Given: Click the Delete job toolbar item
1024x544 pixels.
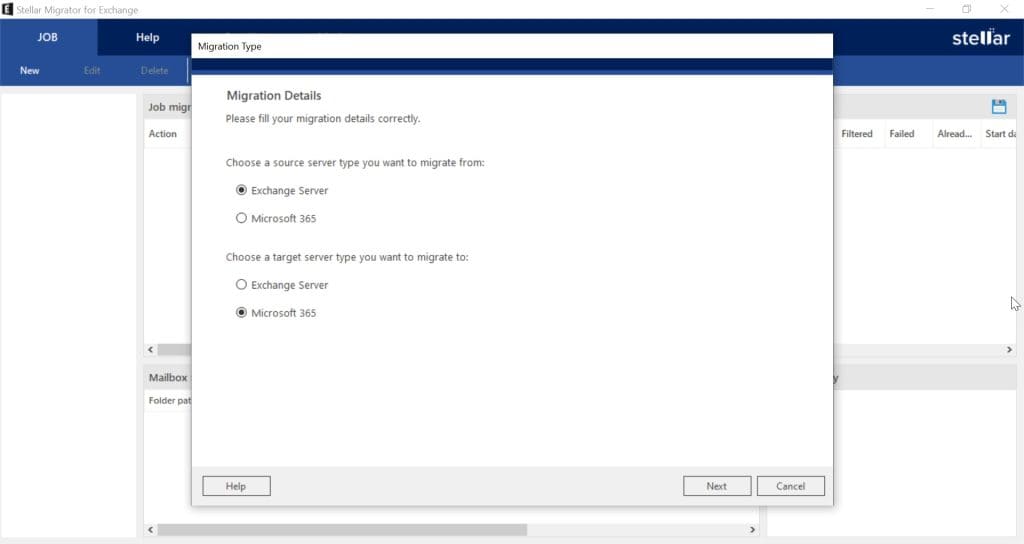Looking at the screenshot, I should point(155,71).
